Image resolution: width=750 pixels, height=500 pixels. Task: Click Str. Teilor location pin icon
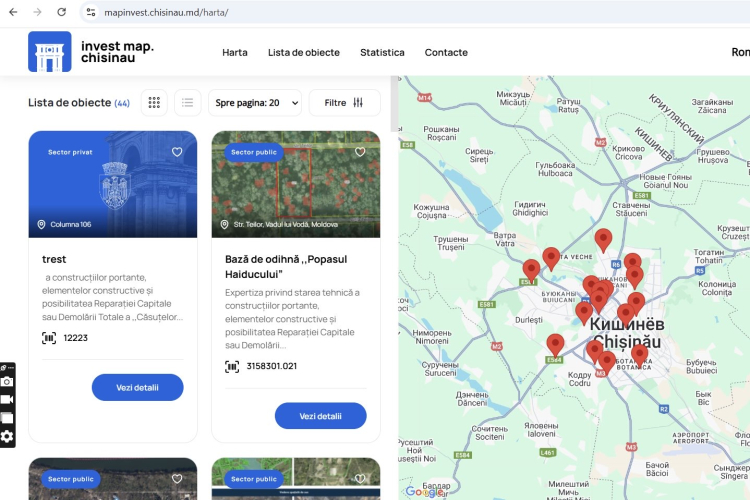224,224
